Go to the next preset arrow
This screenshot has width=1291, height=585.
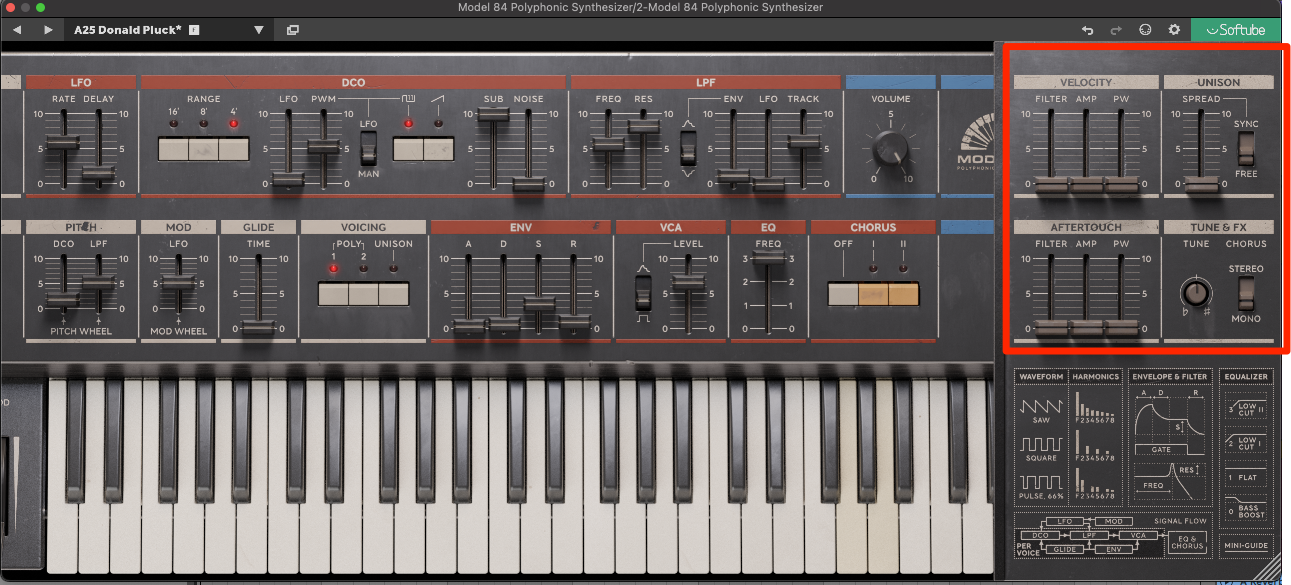48,30
